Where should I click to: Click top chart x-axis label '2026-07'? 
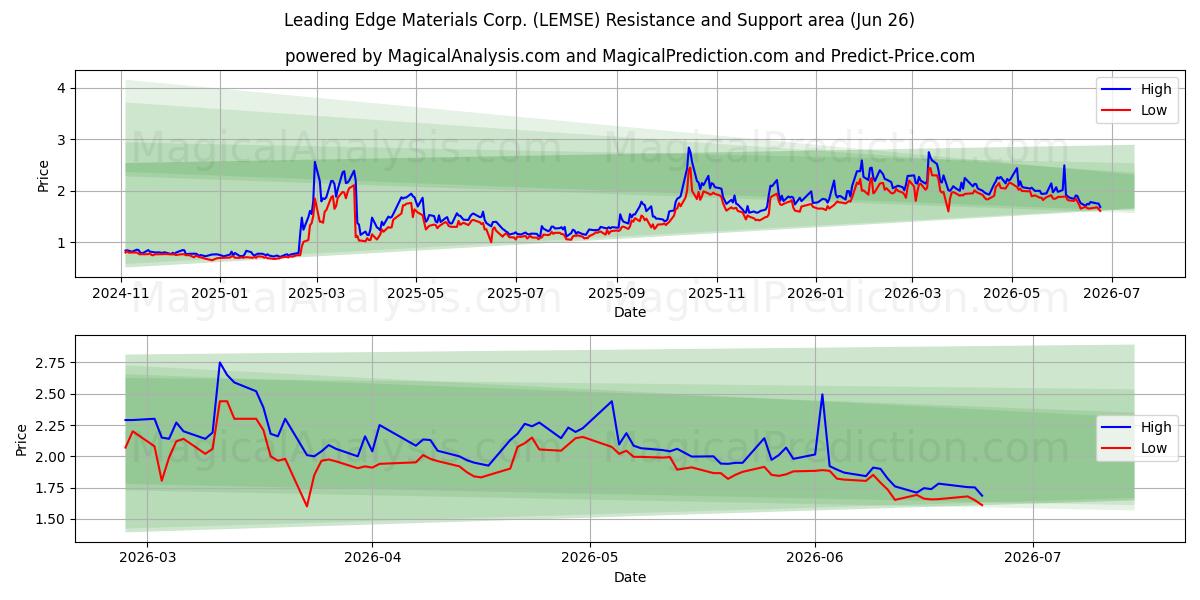(1110, 293)
